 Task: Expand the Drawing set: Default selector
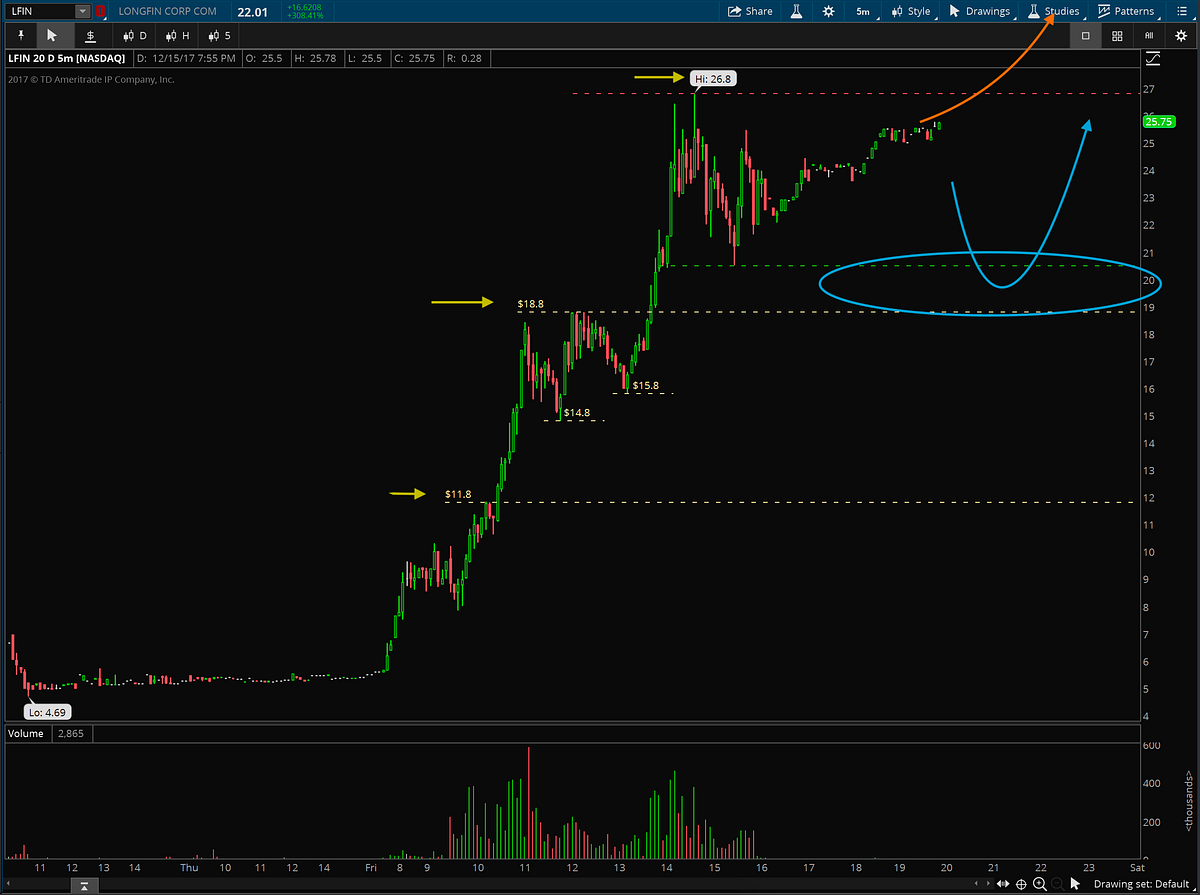1140,884
